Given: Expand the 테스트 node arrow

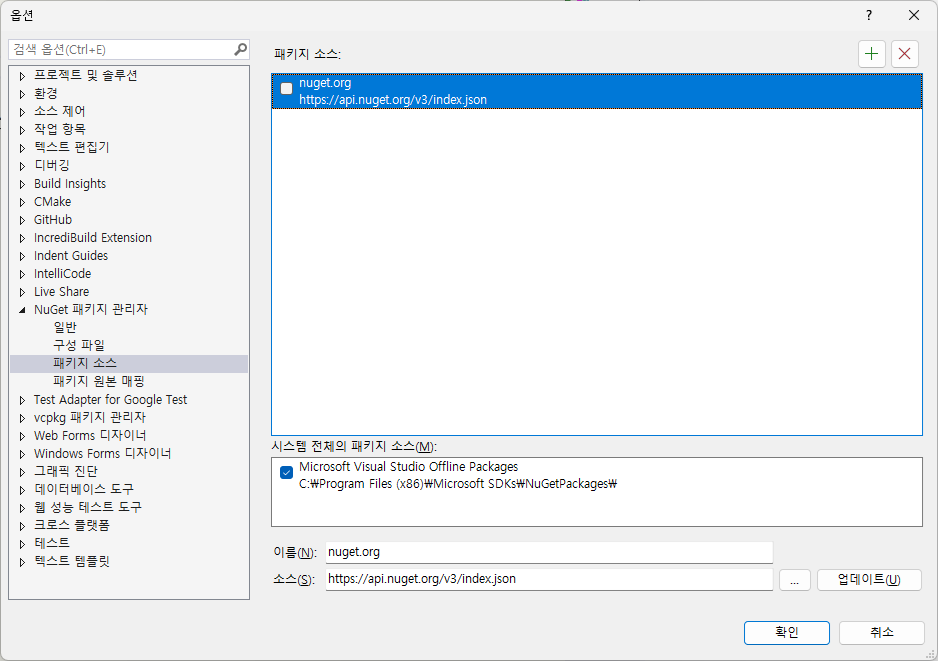Looking at the screenshot, I should point(22,544).
